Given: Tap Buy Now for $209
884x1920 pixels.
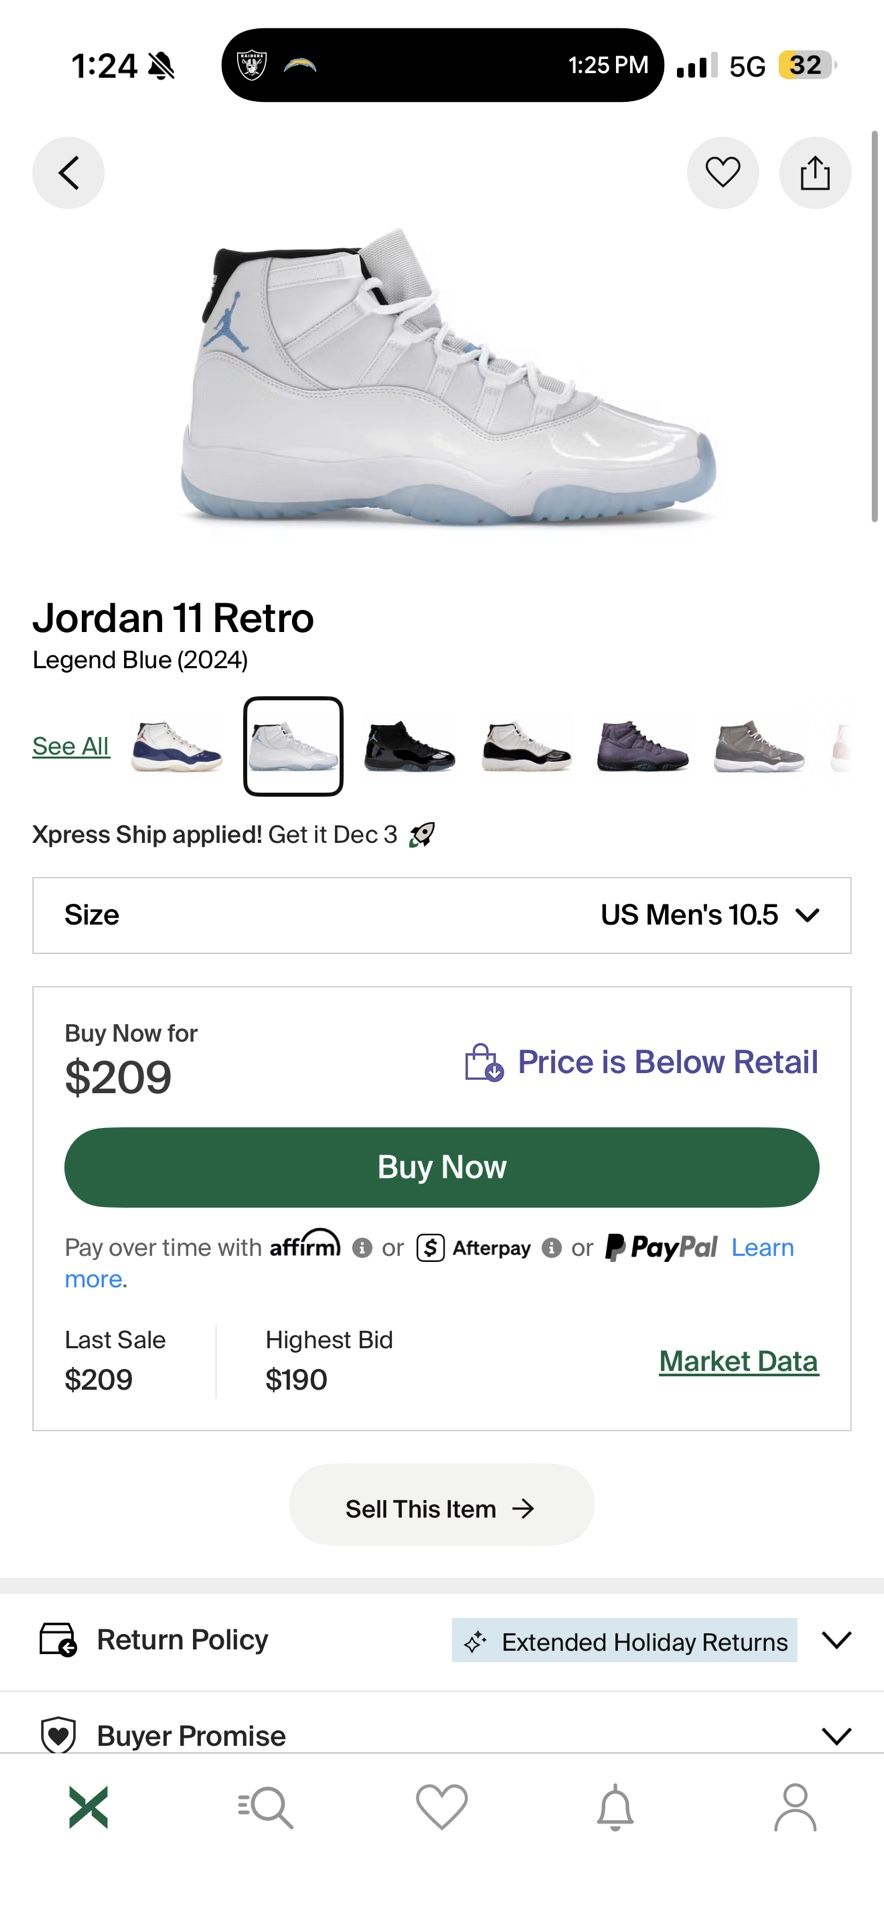Looking at the screenshot, I should [441, 1166].
